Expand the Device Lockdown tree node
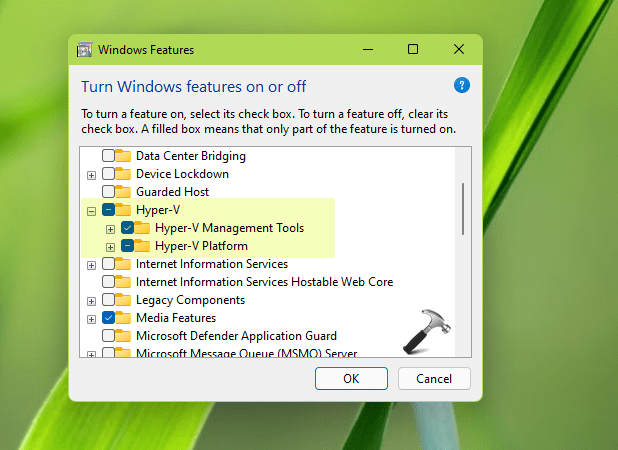This screenshot has width=618, height=450. pos(91,175)
